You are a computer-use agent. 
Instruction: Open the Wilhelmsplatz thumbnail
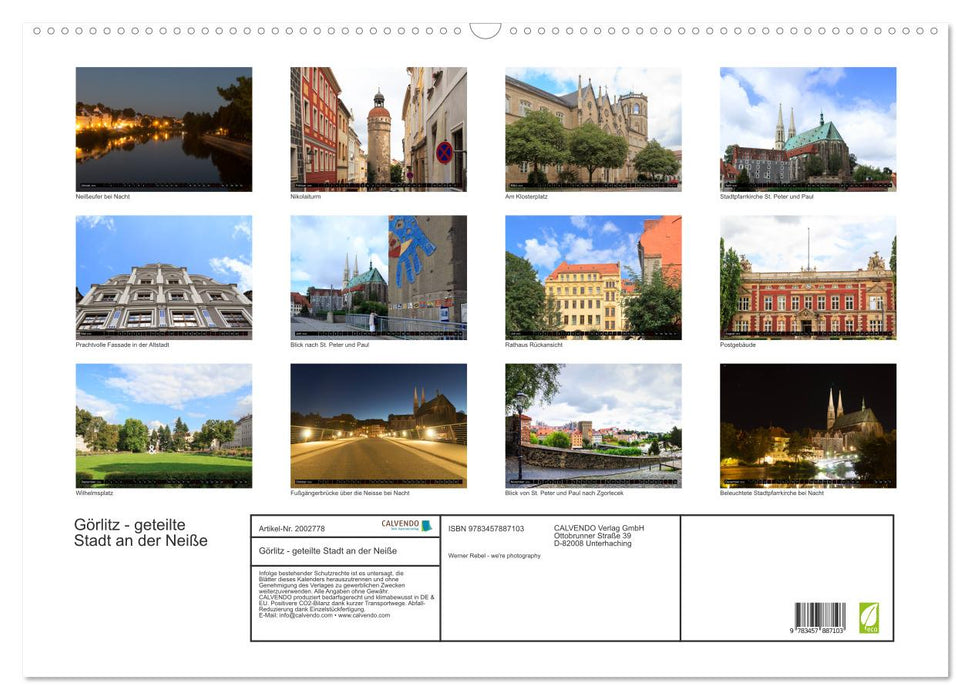pos(163,425)
